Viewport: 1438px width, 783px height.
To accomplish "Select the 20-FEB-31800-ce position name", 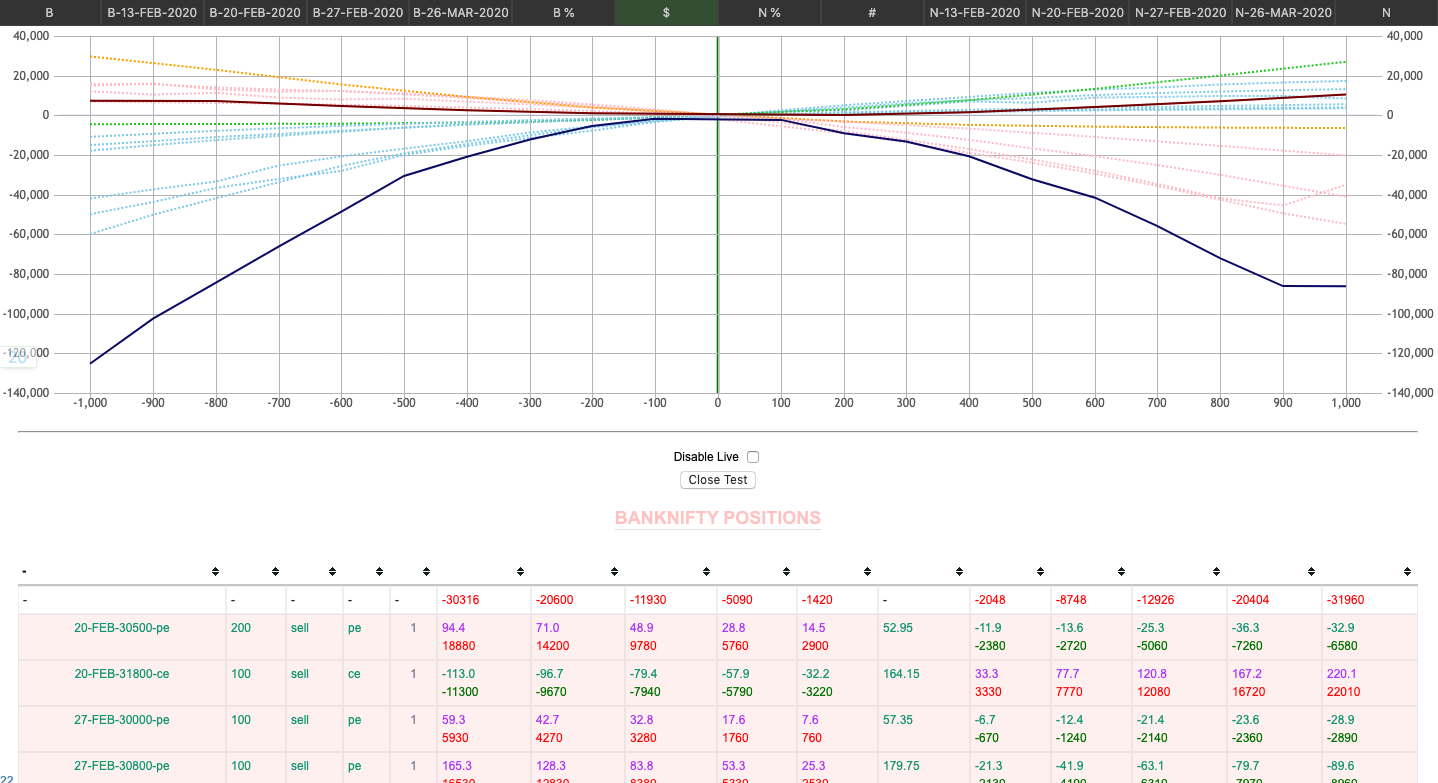I will coord(122,674).
